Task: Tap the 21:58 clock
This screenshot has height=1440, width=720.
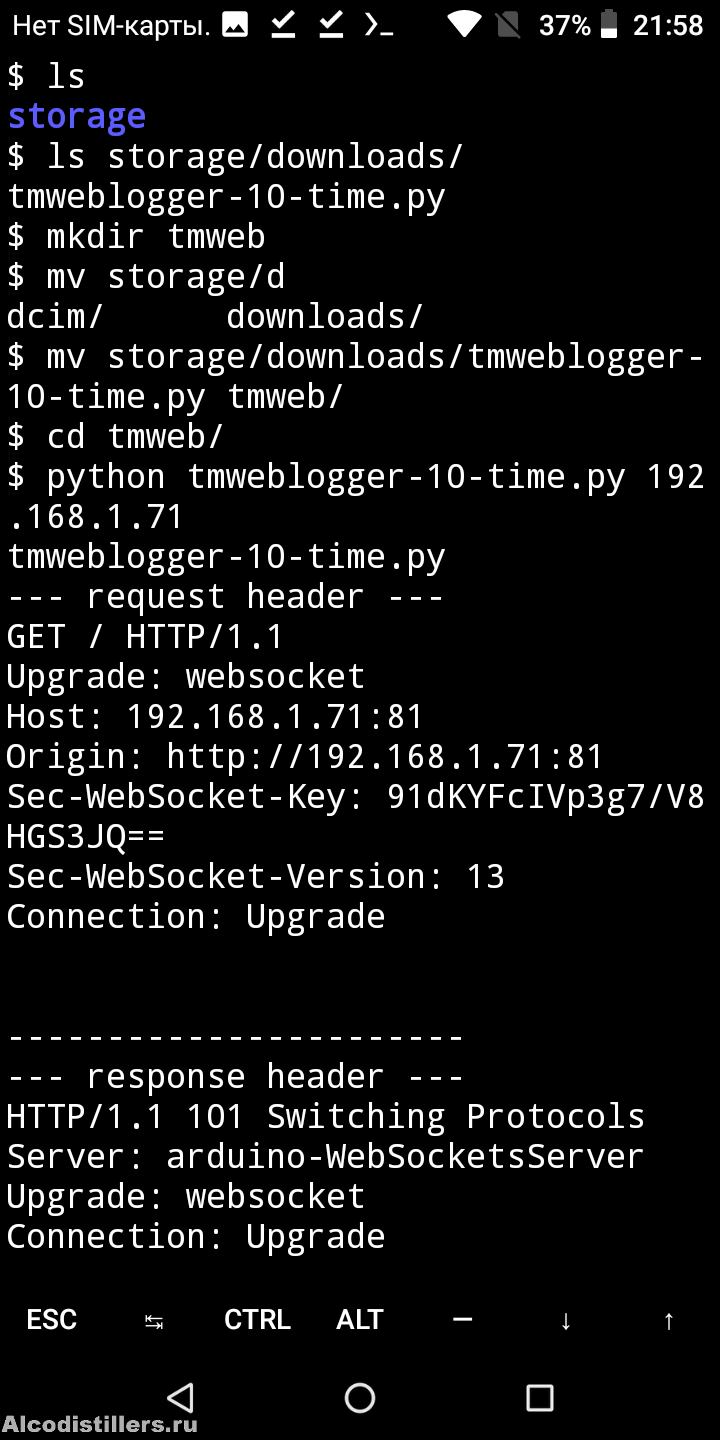Action: [668, 25]
